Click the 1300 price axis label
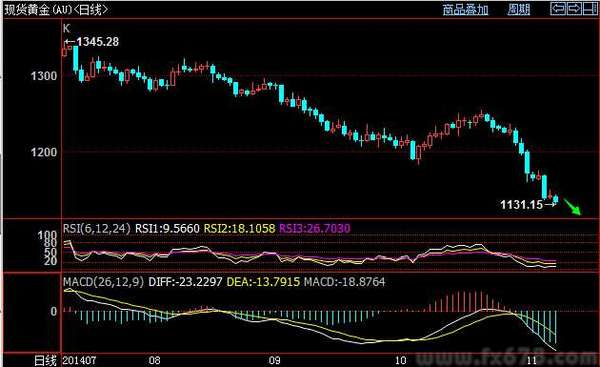 click(x=44, y=76)
